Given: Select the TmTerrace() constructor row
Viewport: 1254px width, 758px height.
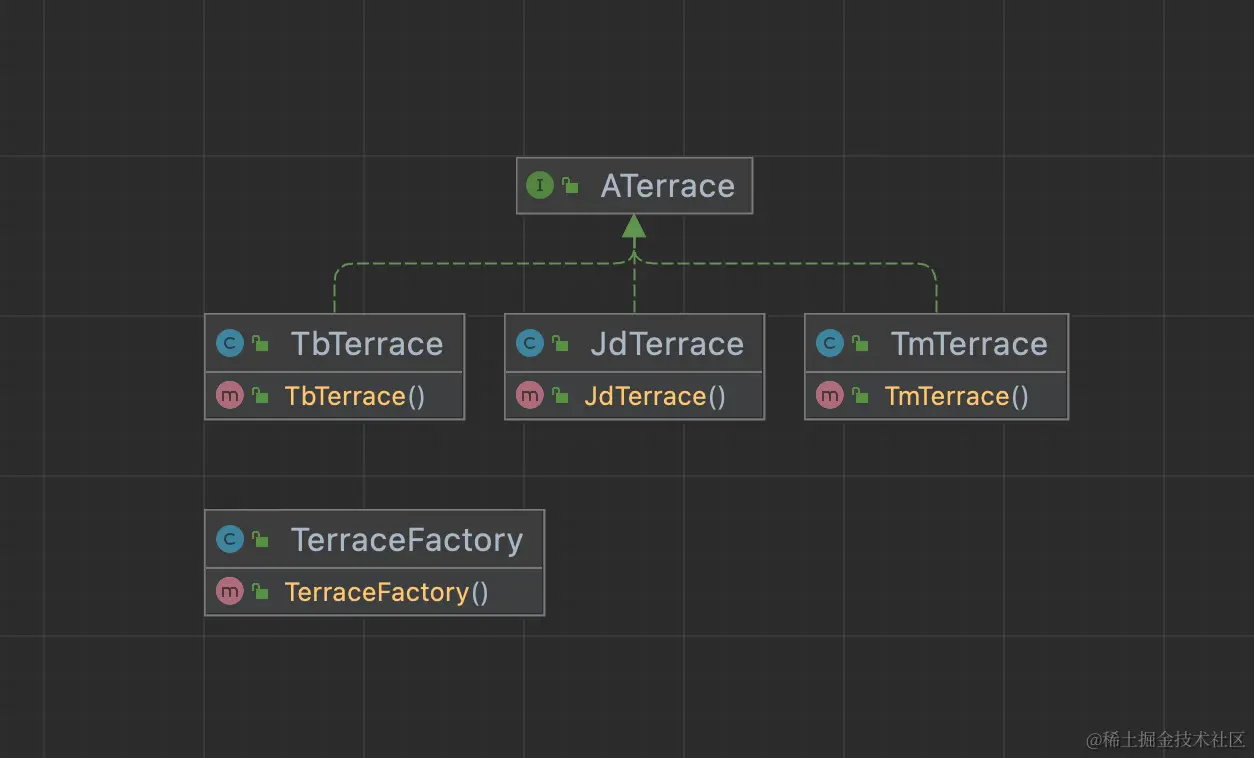Looking at the screenshot, I should 936,396.
